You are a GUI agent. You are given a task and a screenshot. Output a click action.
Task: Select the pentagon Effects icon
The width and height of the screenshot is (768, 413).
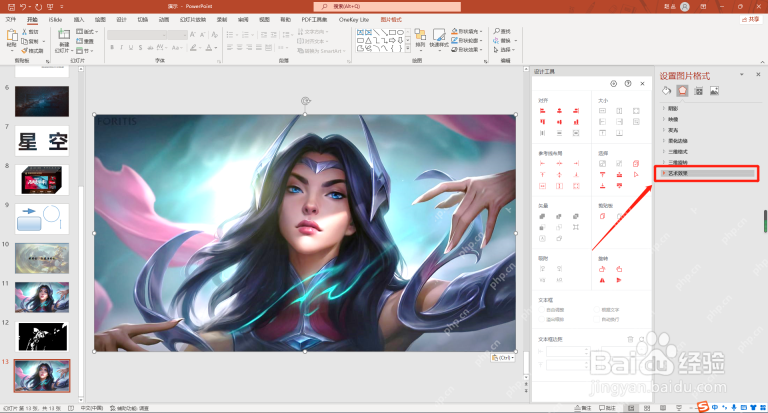tap(682, 91)
